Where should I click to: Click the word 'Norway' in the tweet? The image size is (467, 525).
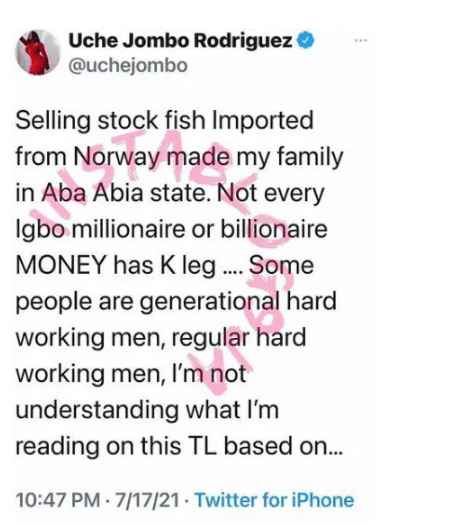point(117,157)
